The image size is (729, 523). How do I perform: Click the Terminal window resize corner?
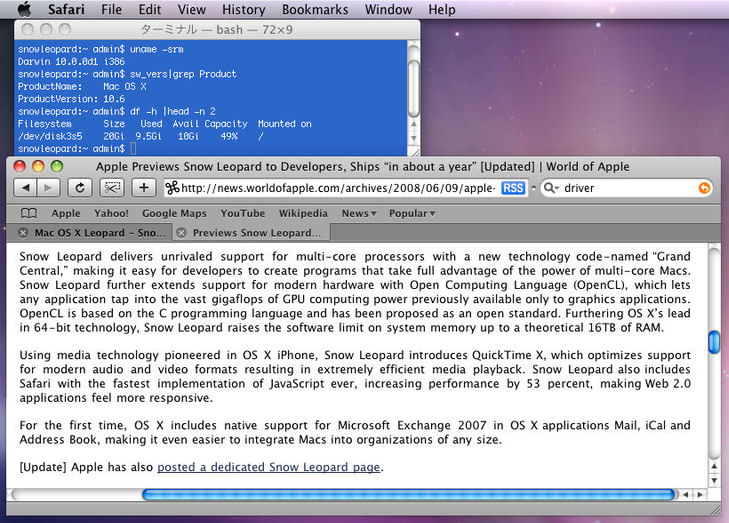(414, 152)
